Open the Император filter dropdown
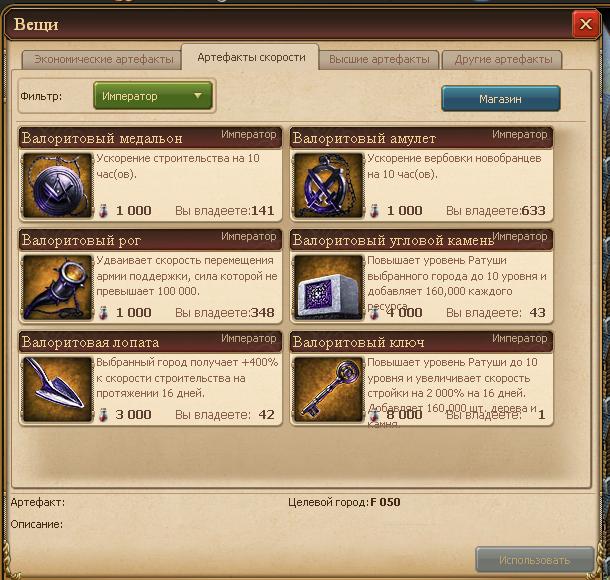 (x=153, y=96)
